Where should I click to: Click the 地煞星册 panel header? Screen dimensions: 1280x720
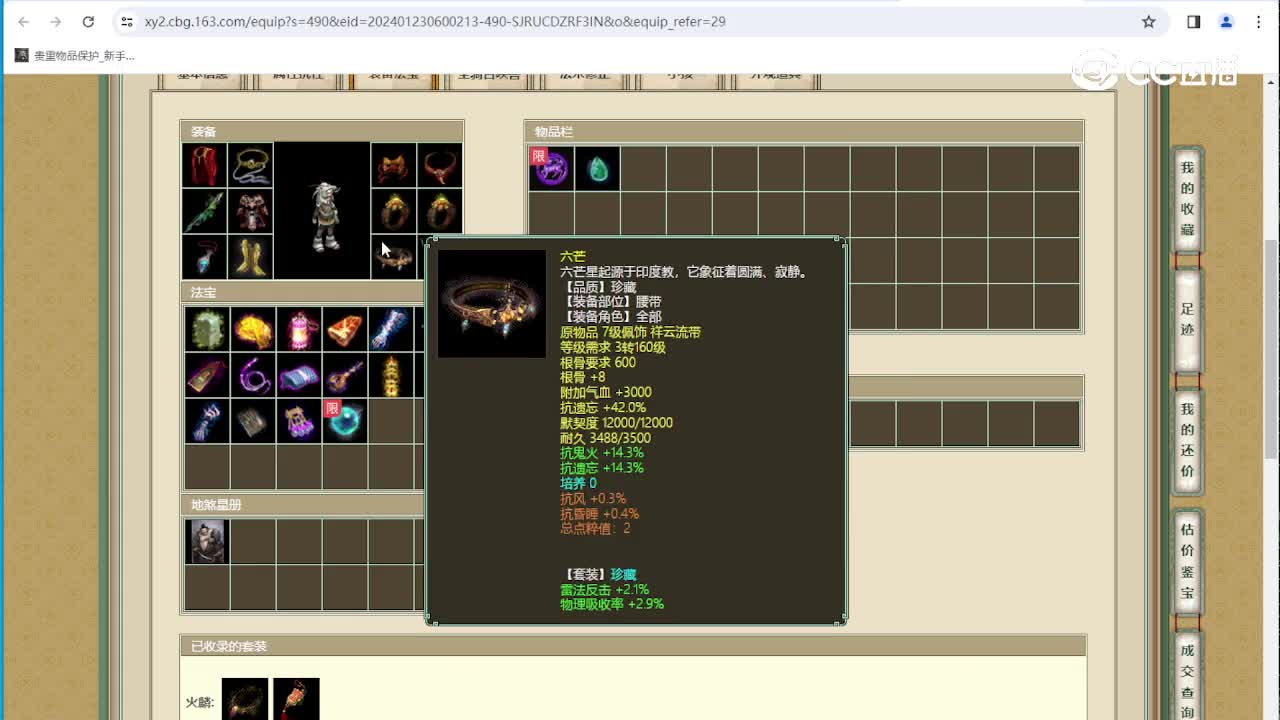[x=304, y=504]
